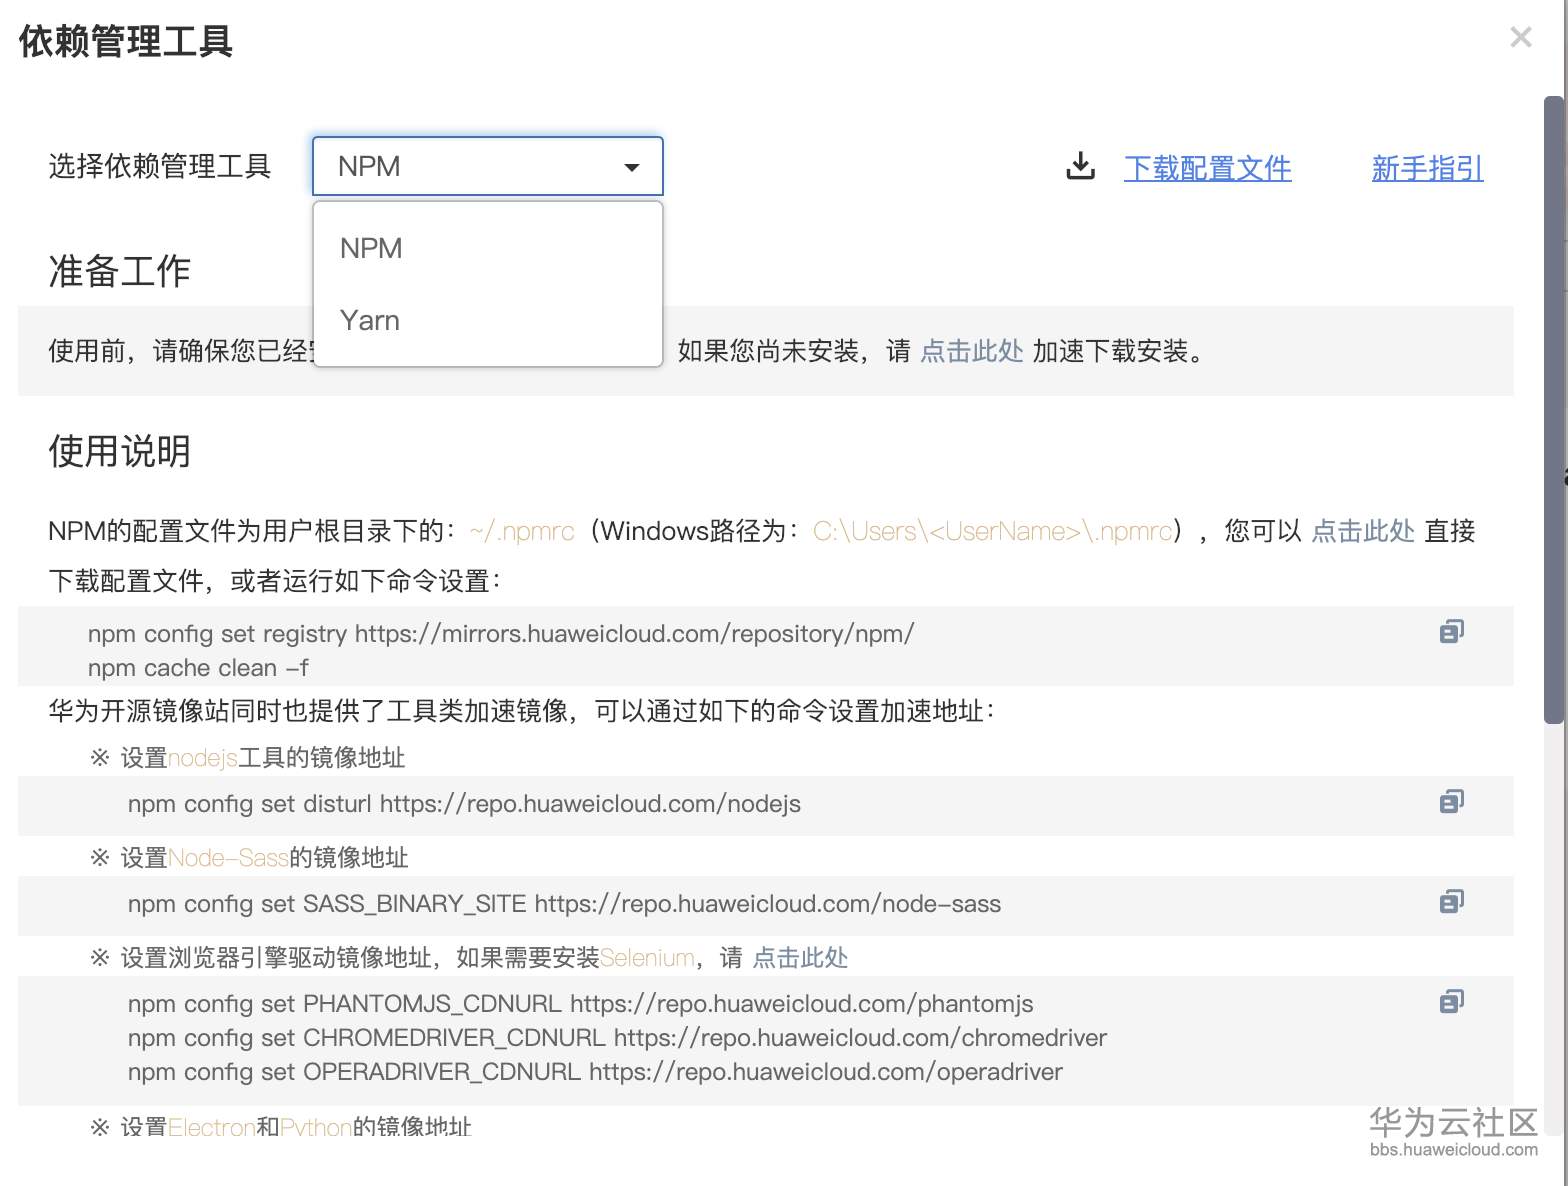The height and width of the screenshot is (1186, 1568).
Task: Click the OPERADRIVER_CDNURL command line
Action: coord(595,1072)
